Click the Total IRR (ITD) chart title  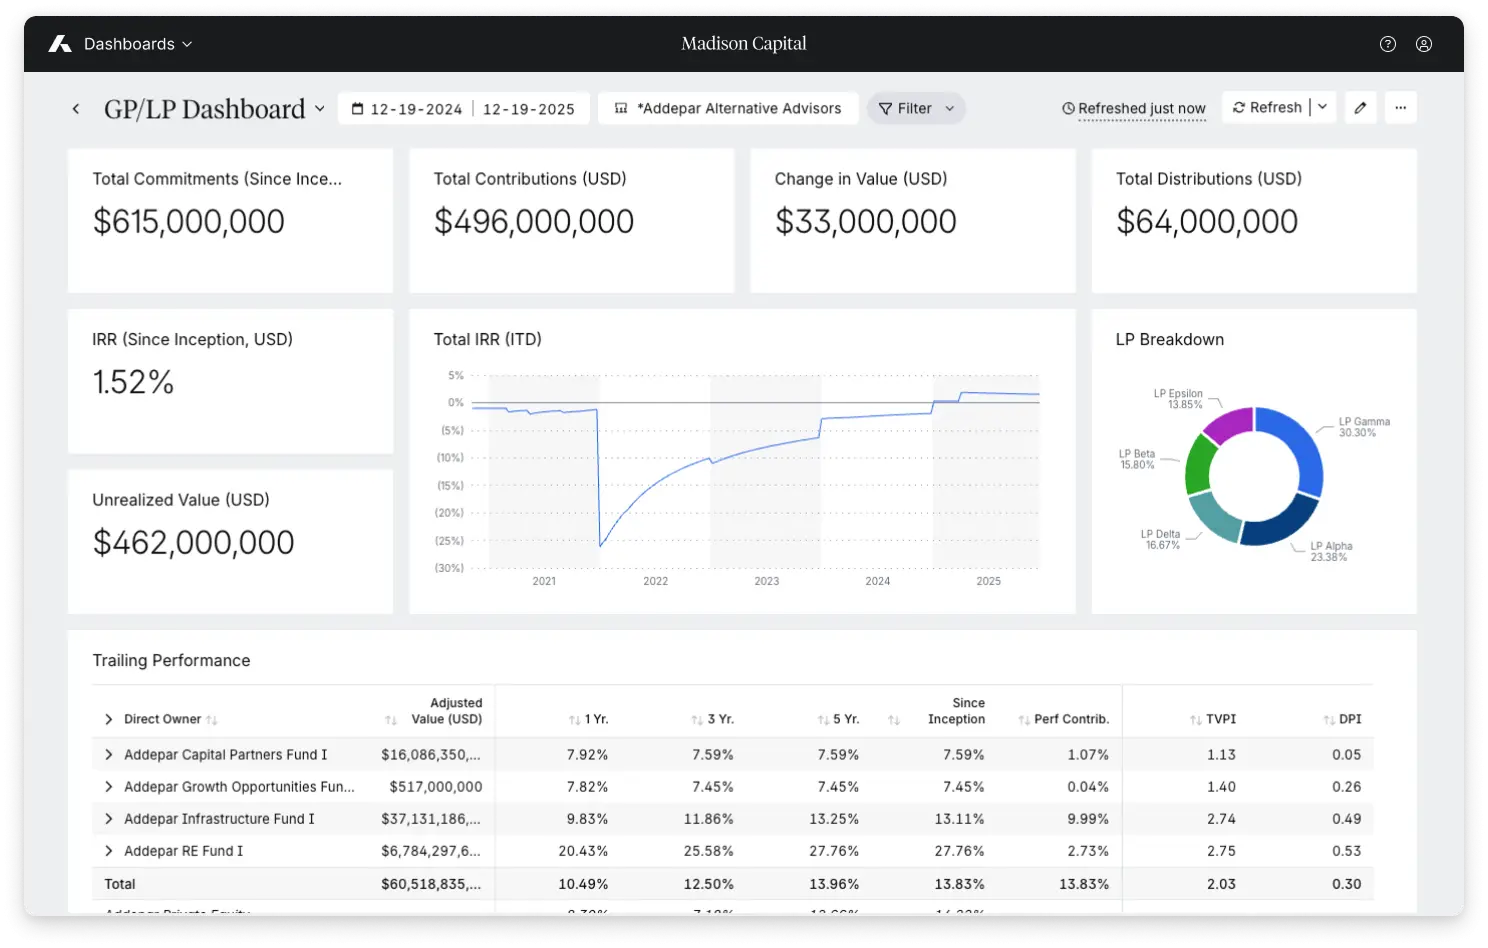point(488,339)
